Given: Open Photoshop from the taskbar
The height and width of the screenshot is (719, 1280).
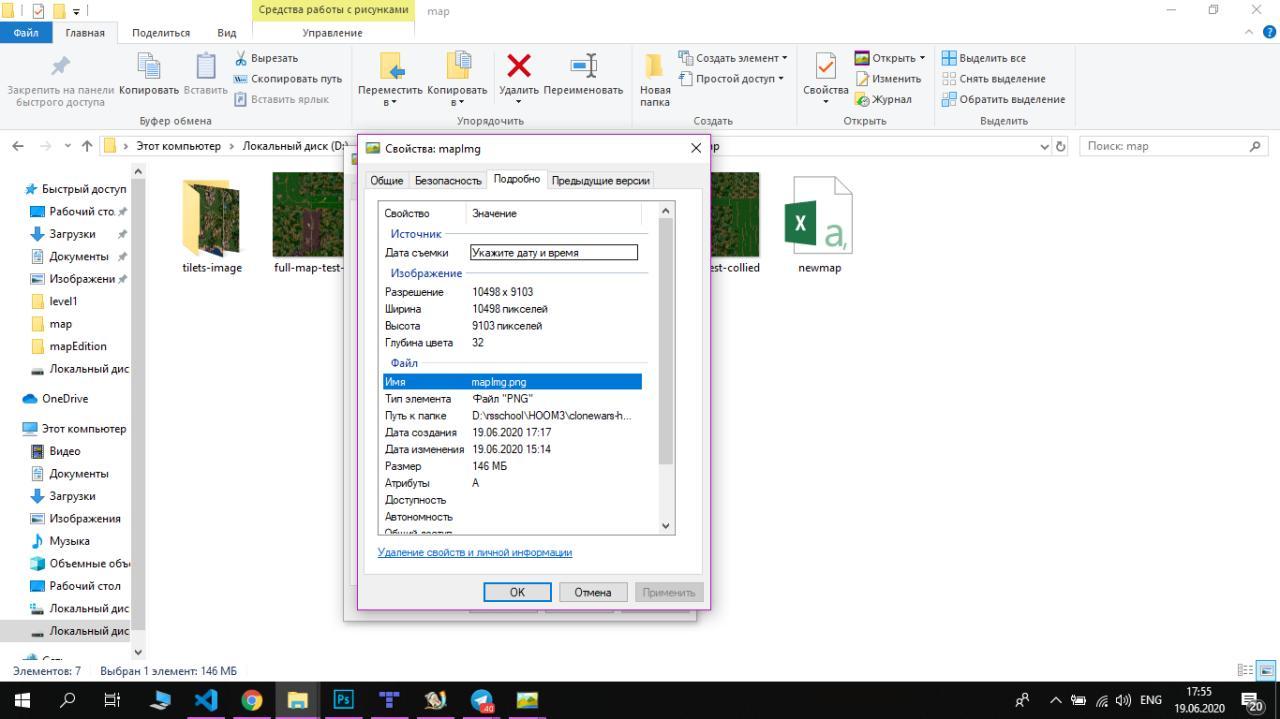Looking at the screenshot, I should [x=343, y=700].
